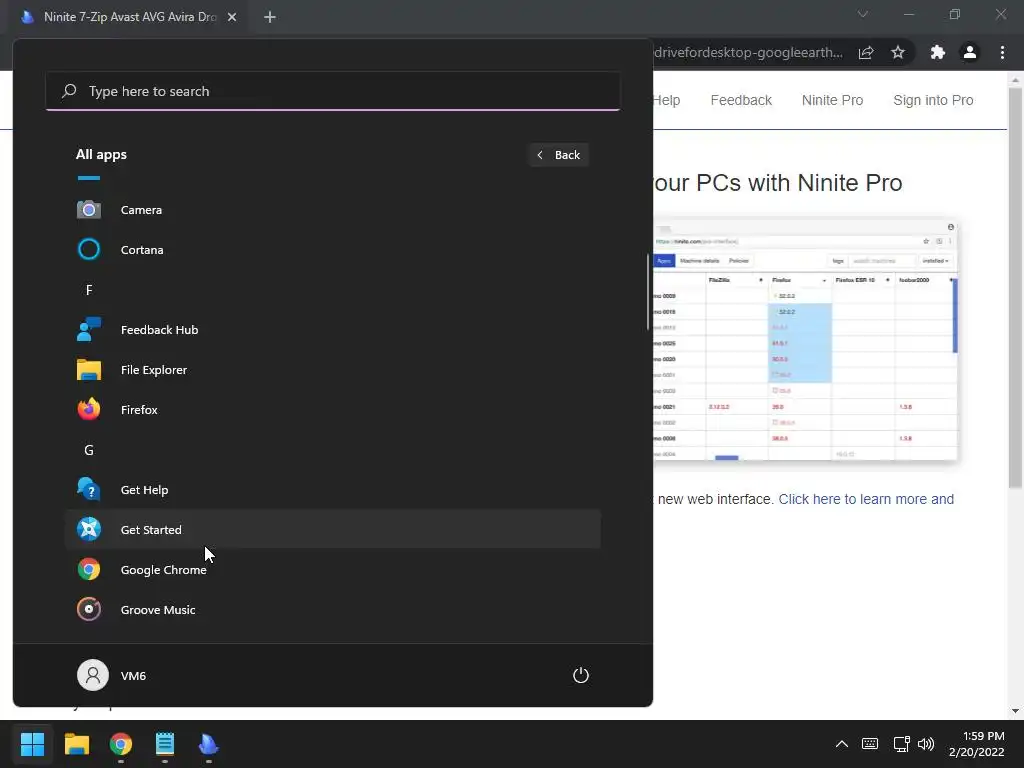Screen dimensions: 1024x768
Task: Click the power button in Start menu
Action: [x=581, y=675]
